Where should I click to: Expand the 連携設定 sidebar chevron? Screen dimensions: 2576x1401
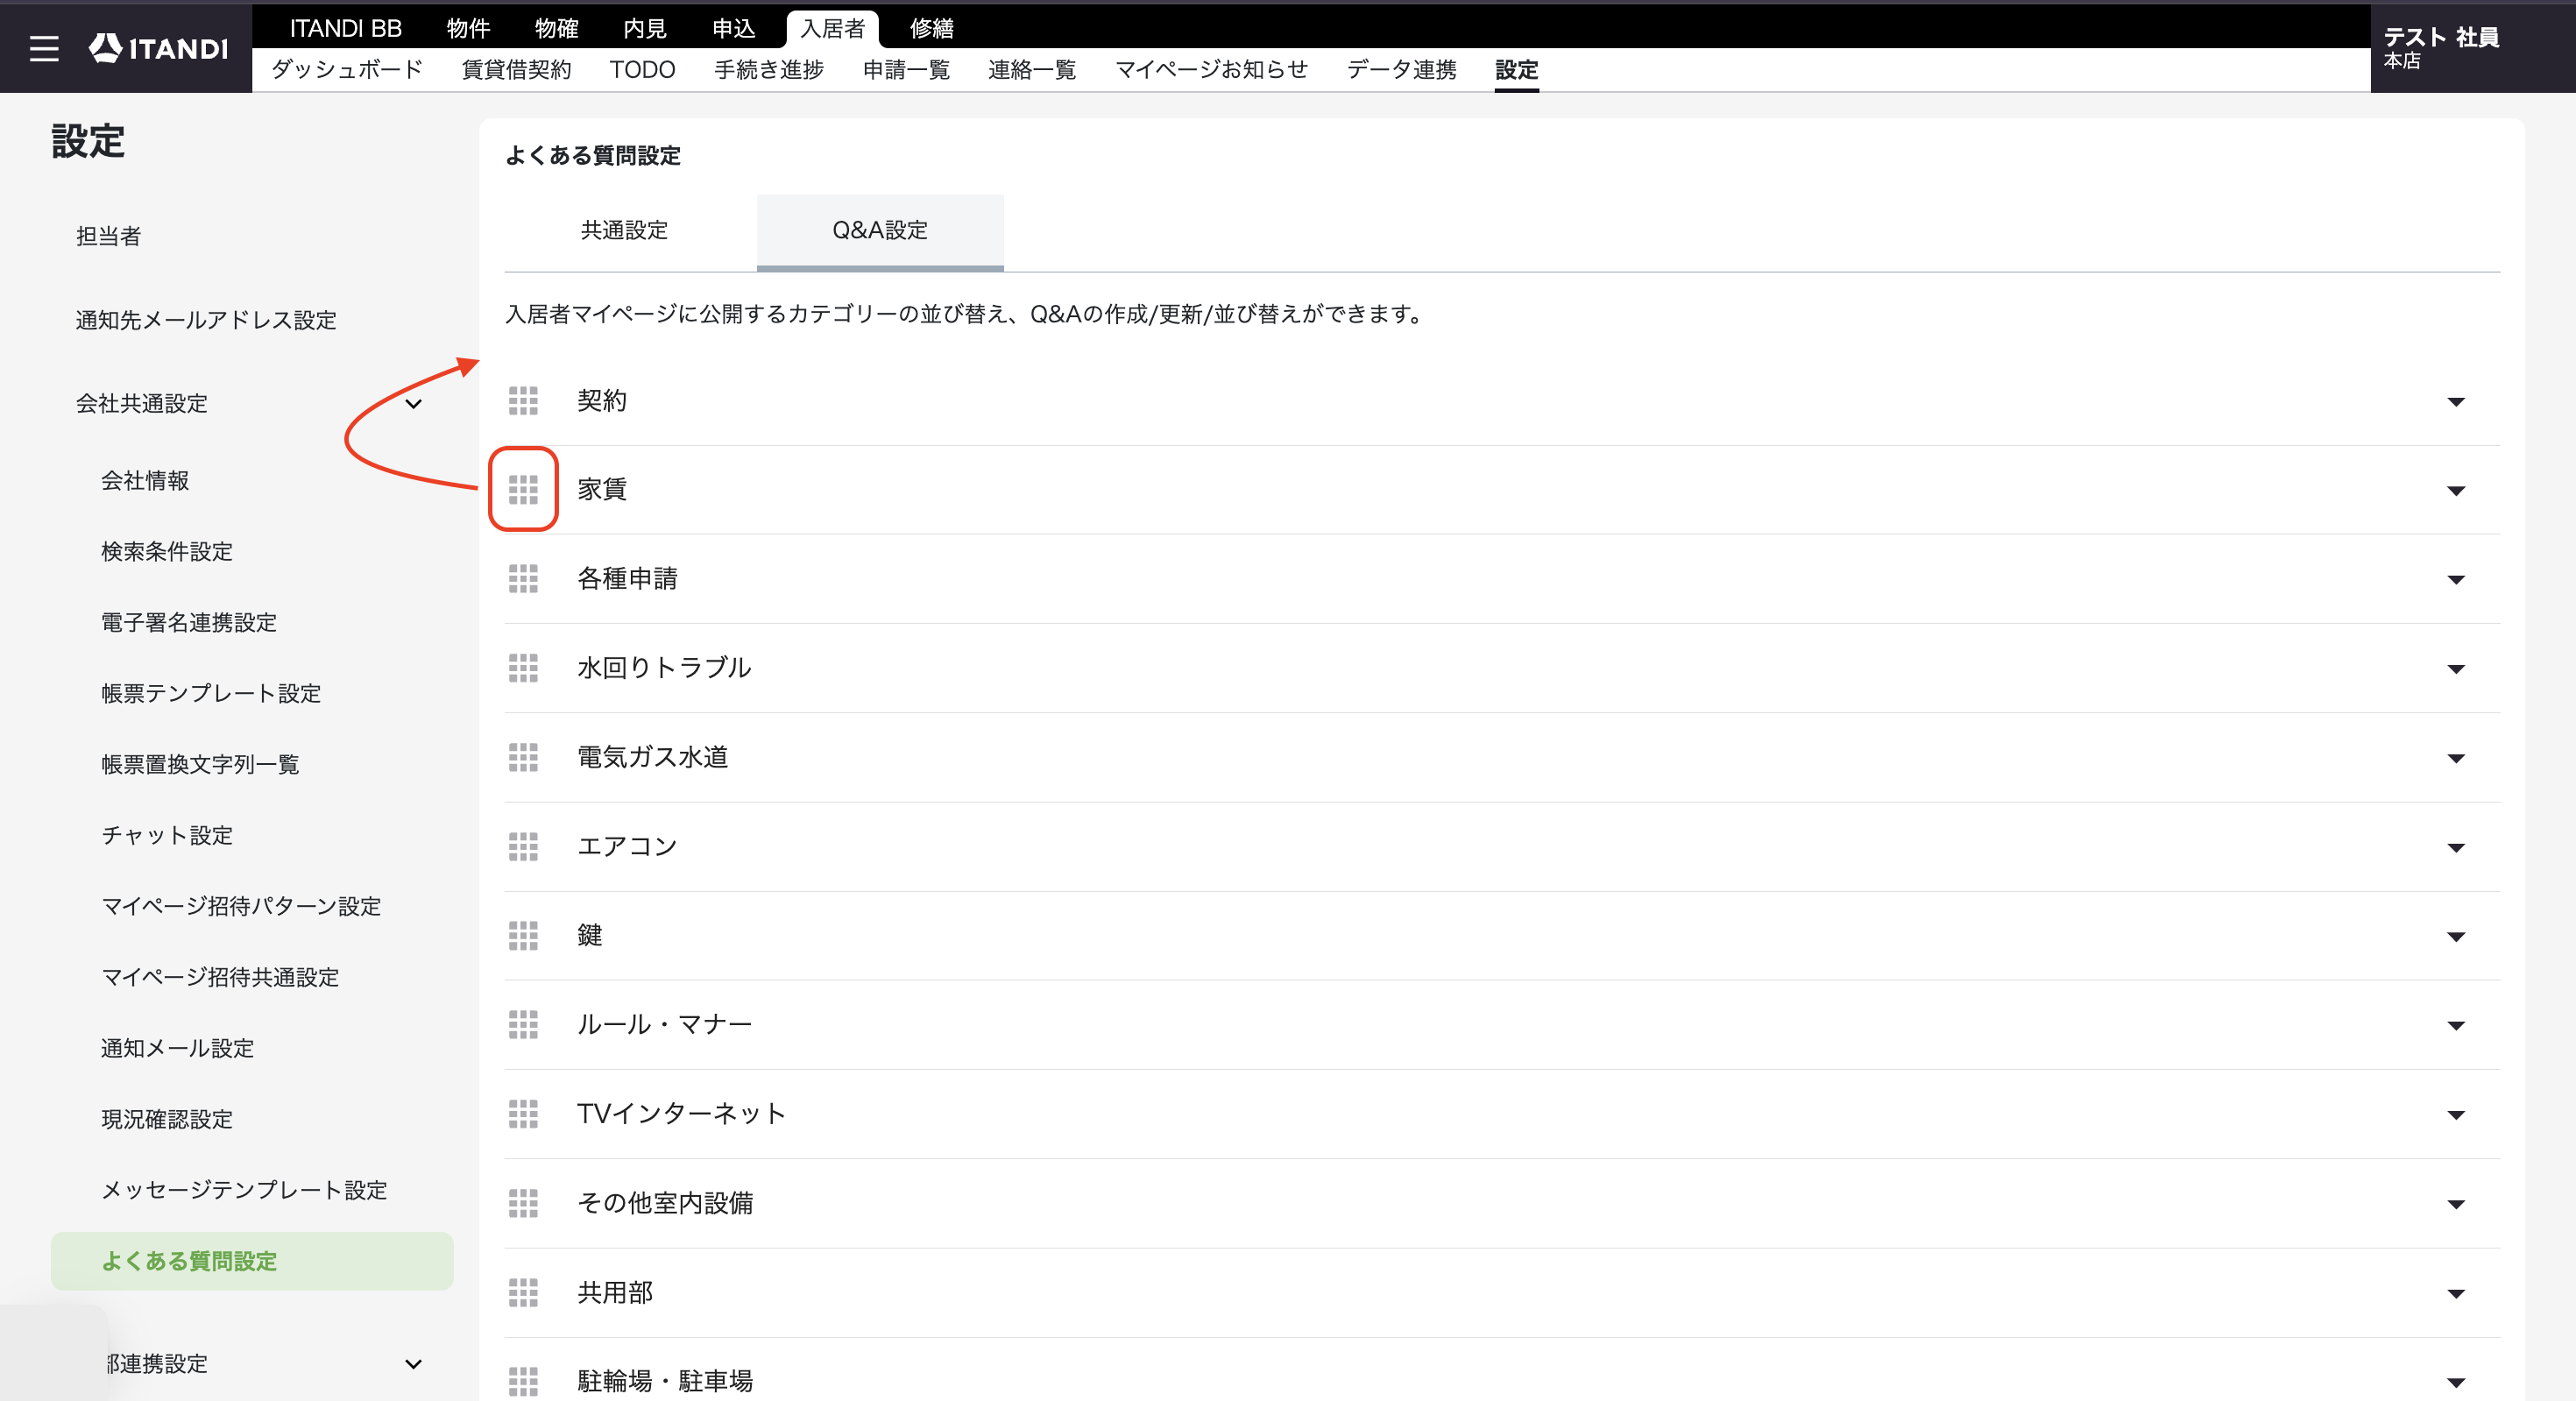pos(413,1364)
